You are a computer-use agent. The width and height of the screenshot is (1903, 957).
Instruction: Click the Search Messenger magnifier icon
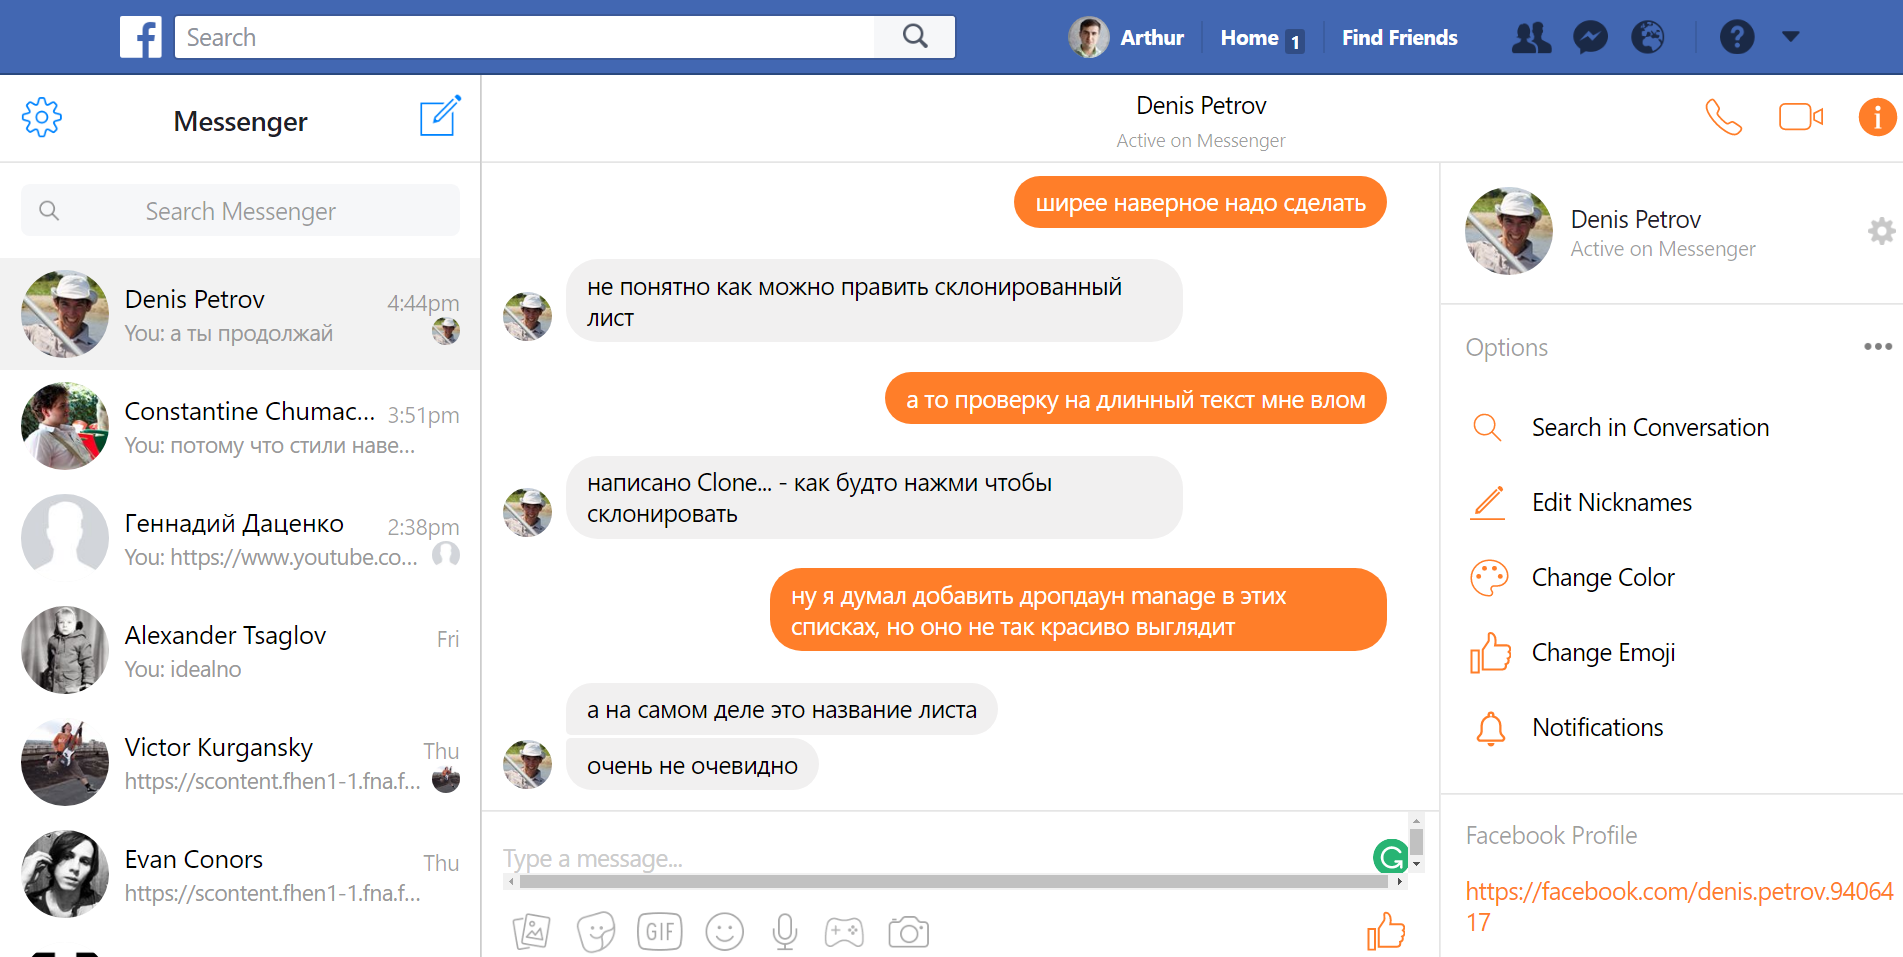click(x=49, y=210)
